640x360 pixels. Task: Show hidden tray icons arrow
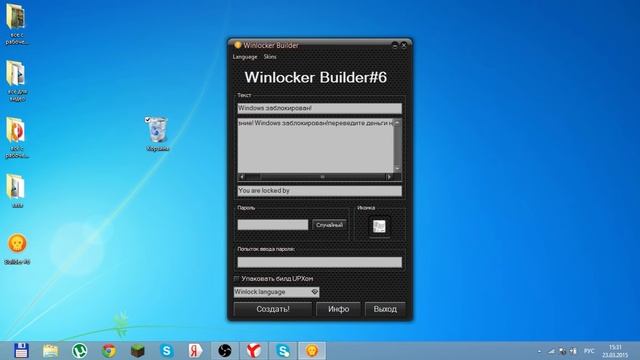click(x=540, y=351)
